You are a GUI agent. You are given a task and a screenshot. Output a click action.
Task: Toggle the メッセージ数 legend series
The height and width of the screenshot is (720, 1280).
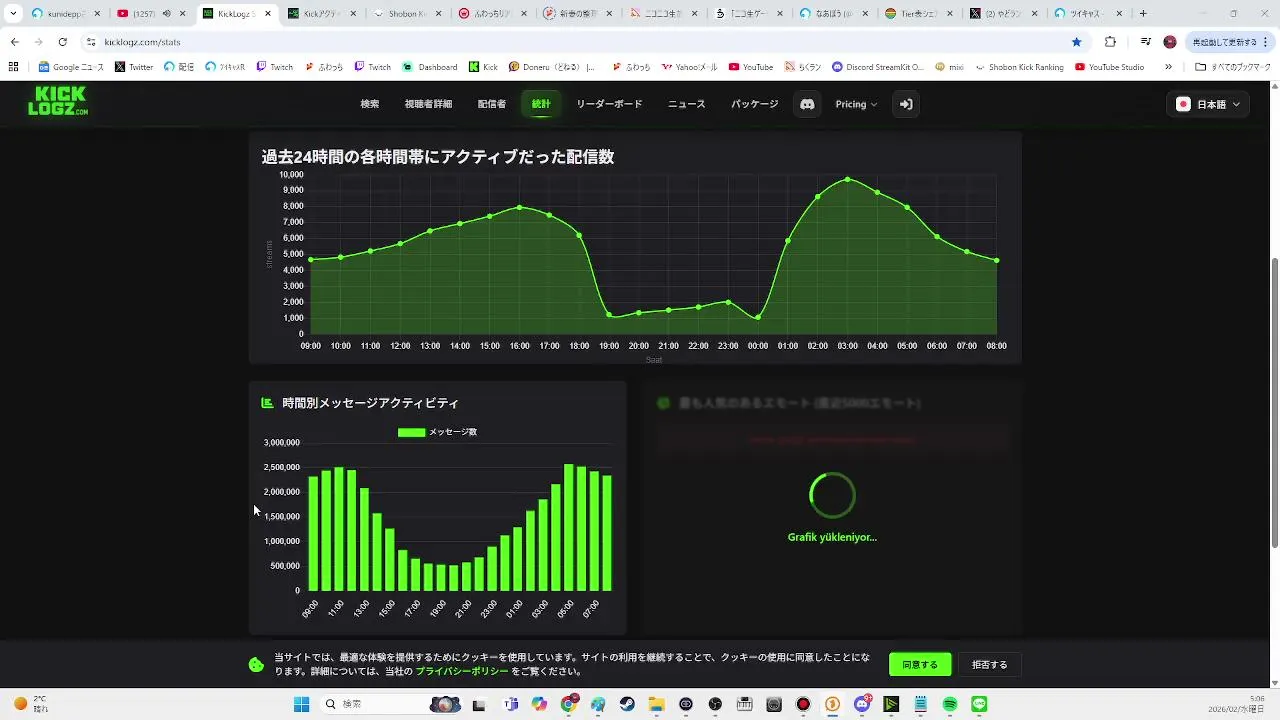pyautogui.click(x=437, y=432)
